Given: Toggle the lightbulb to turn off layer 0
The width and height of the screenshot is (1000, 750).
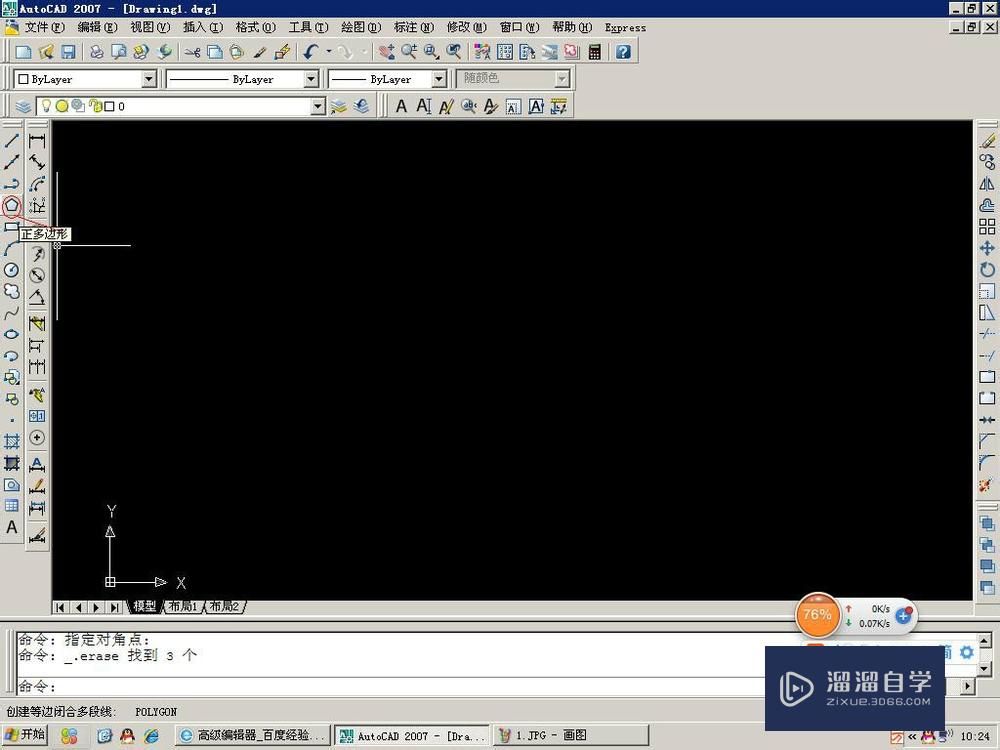Looking at the screenshot, I should click(x=47, y=105).
